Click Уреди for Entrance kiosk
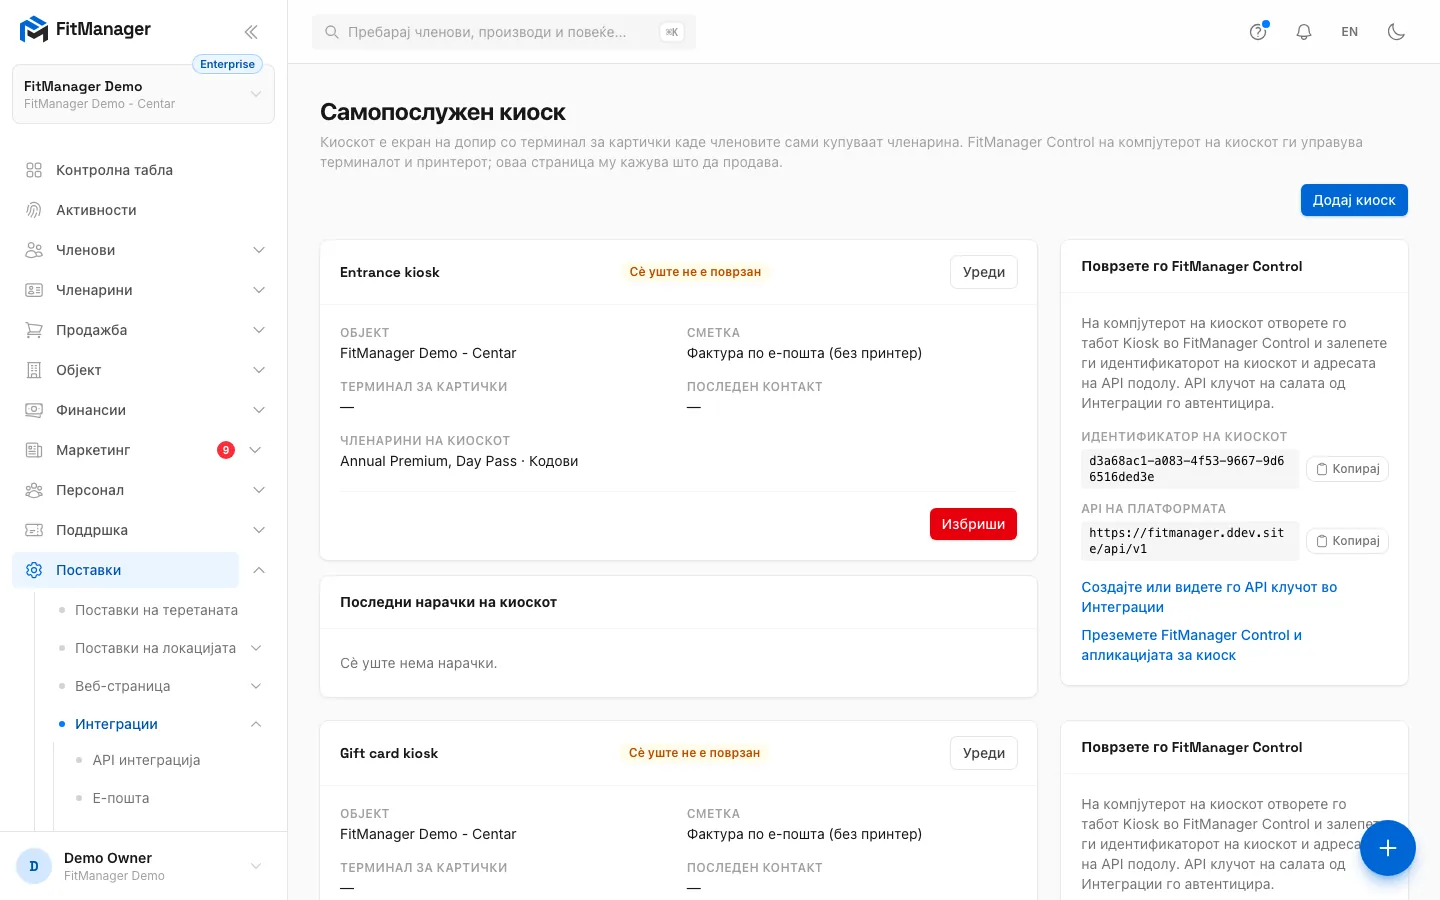The width and height of the screenshot is (1440, 900). [x=984, y=272]
